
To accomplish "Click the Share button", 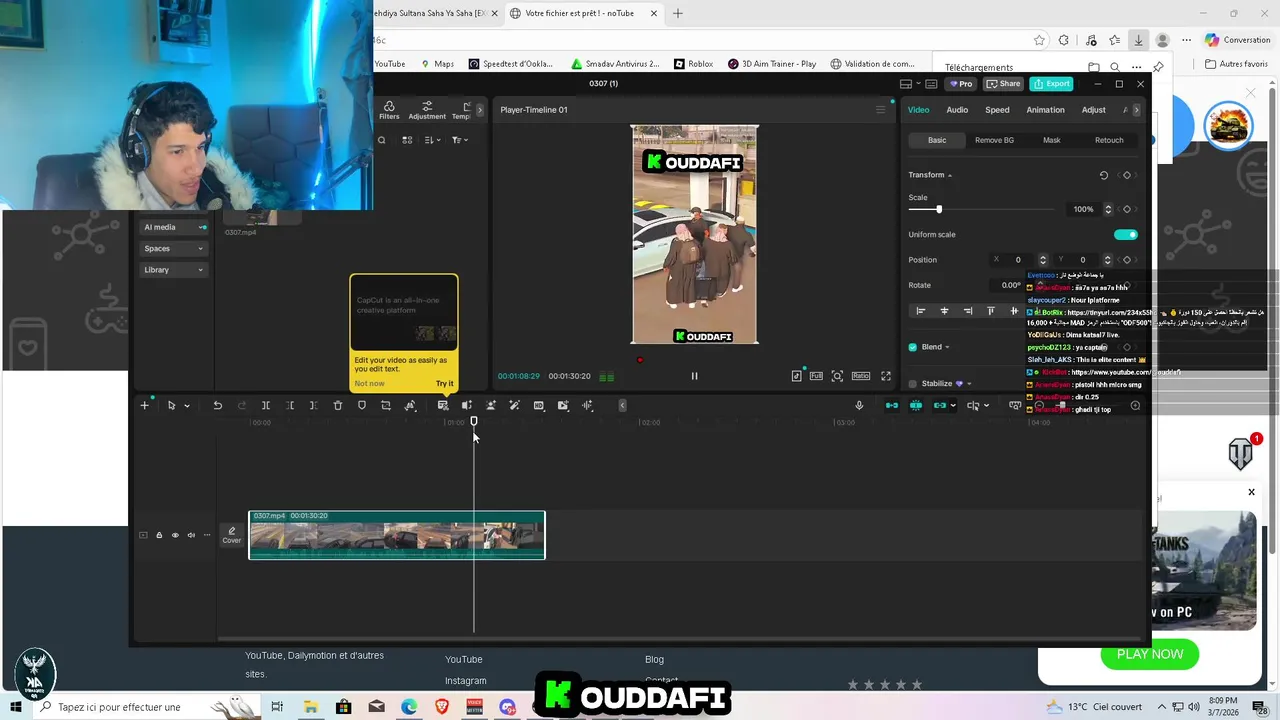I will 1003,84.
